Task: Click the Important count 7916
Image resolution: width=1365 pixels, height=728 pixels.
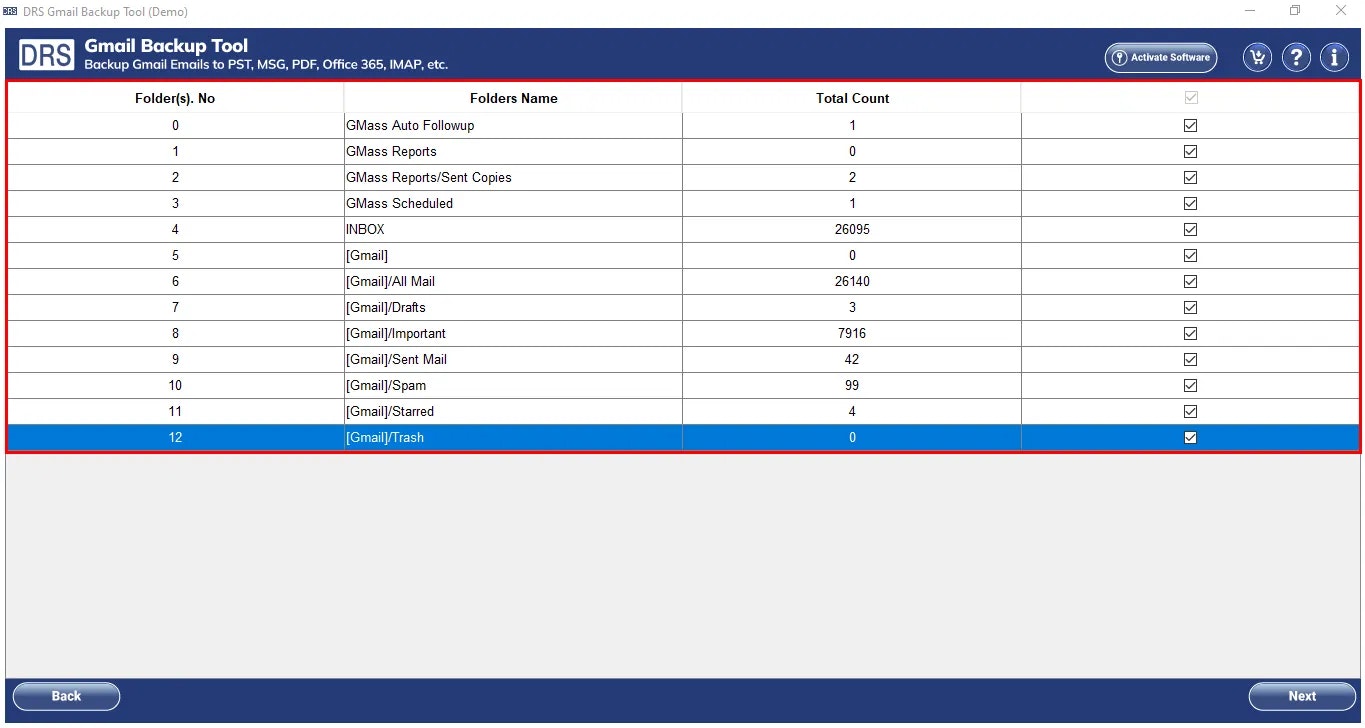Action: click(852, 333)
